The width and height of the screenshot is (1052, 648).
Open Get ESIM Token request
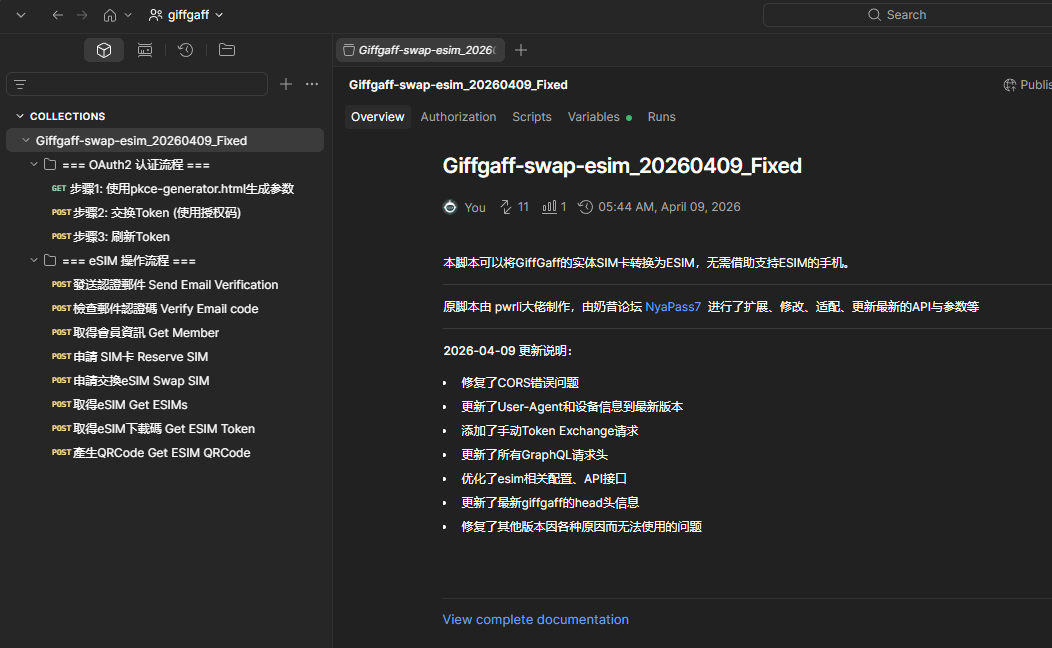[154, 429]
